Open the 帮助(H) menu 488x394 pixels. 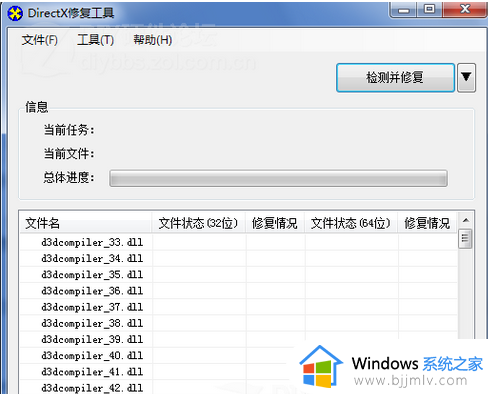coord(153,40)
